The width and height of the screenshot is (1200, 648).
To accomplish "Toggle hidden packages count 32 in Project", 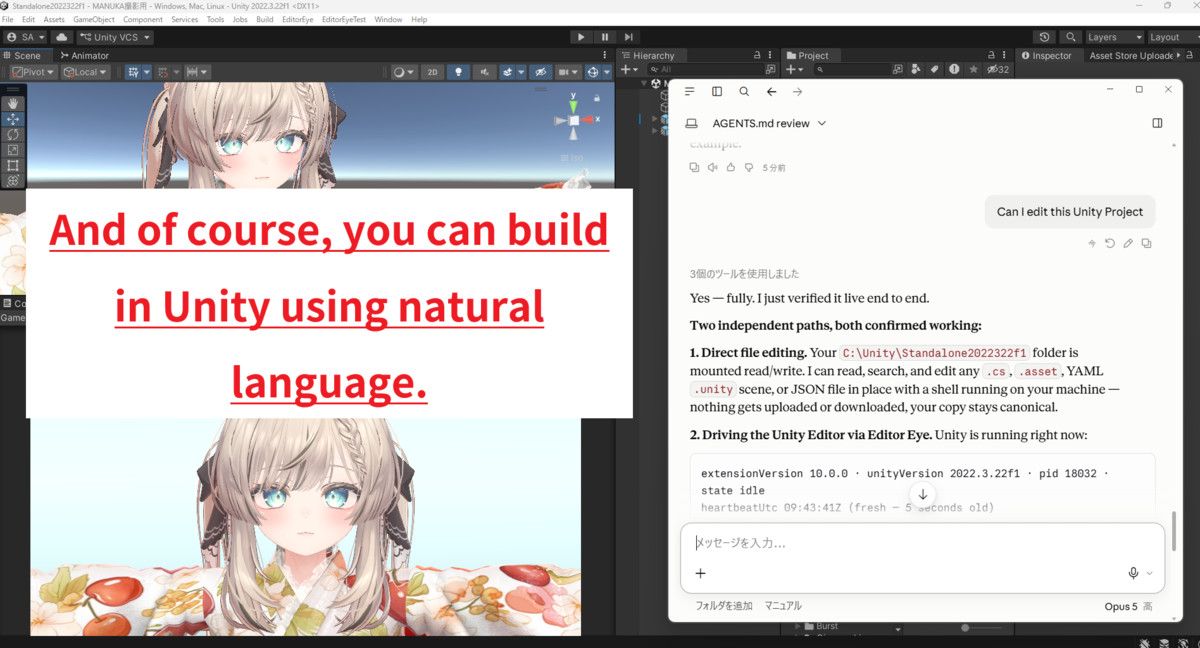I will click(998, 70).
